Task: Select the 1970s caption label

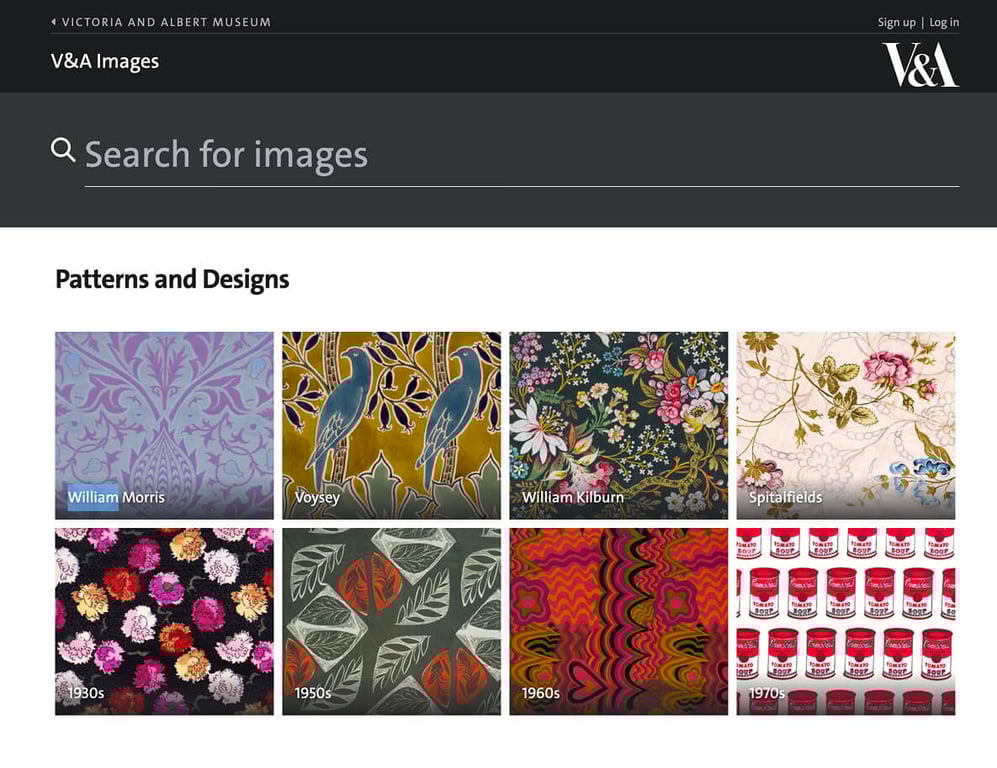Action: coord(765,692)
